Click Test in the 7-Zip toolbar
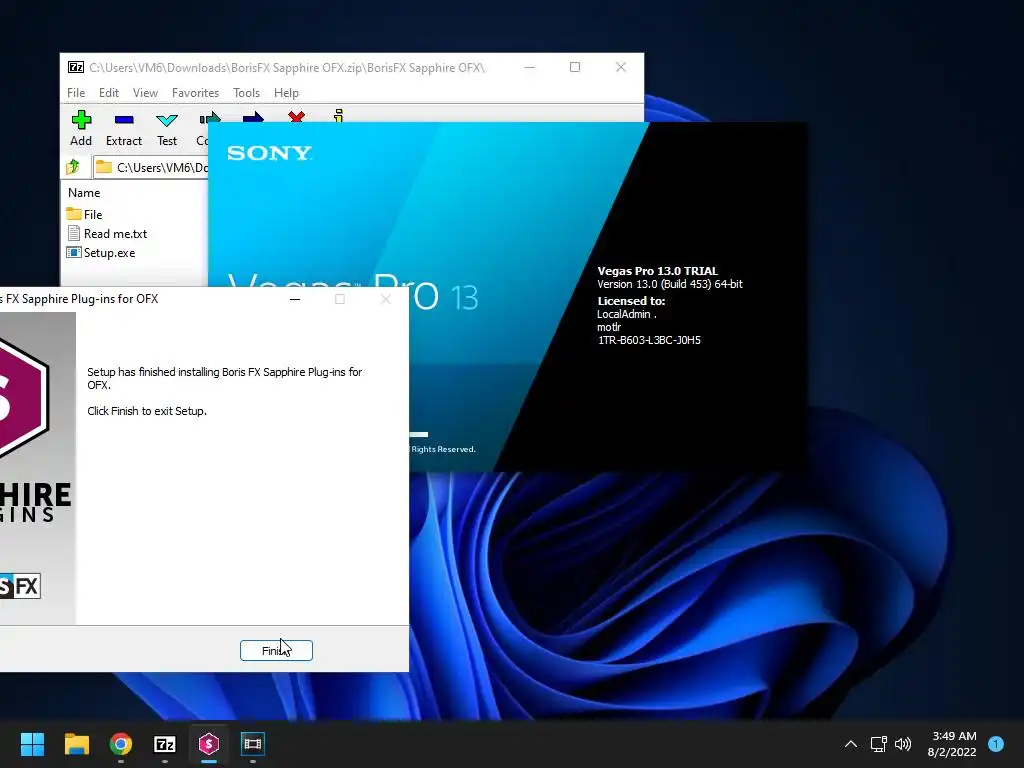This screenshot has height=768, width=1024. click(167, 128)
